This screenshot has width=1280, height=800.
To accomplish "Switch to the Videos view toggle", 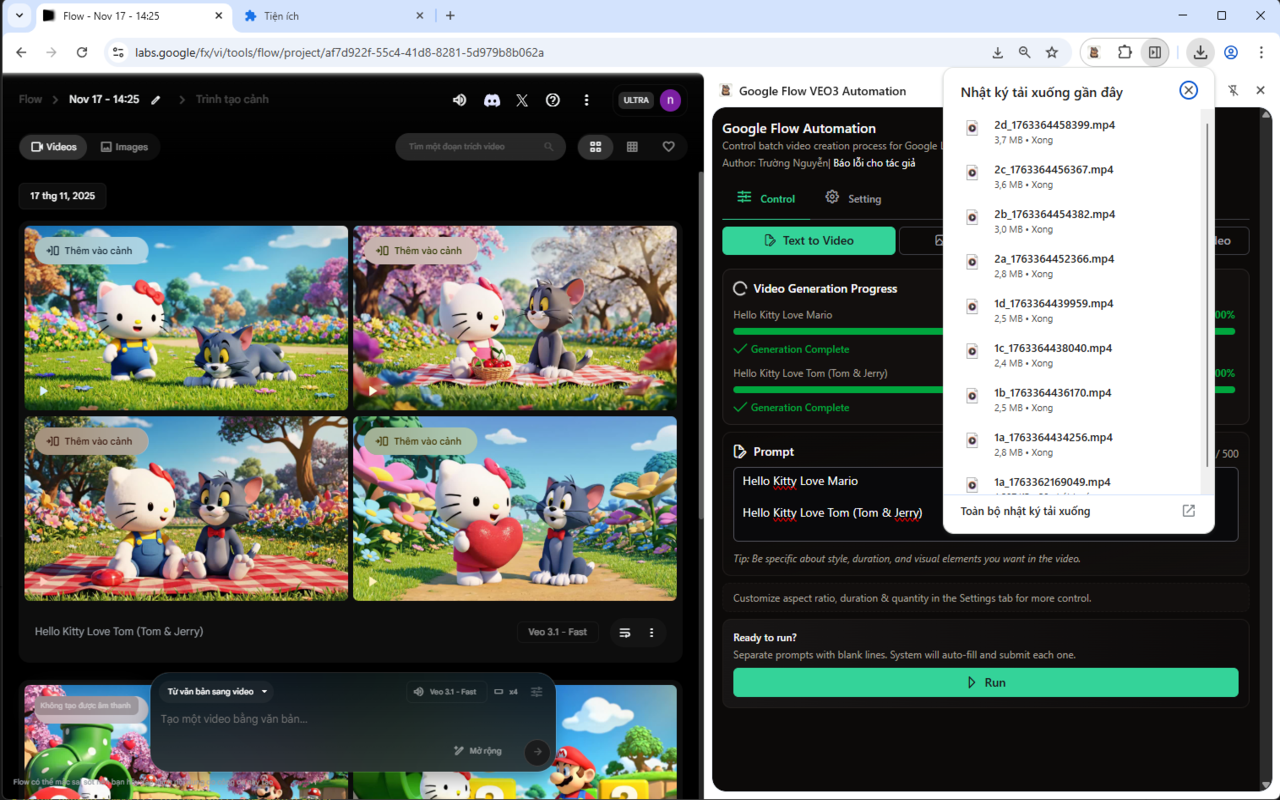I will (54, 147).
